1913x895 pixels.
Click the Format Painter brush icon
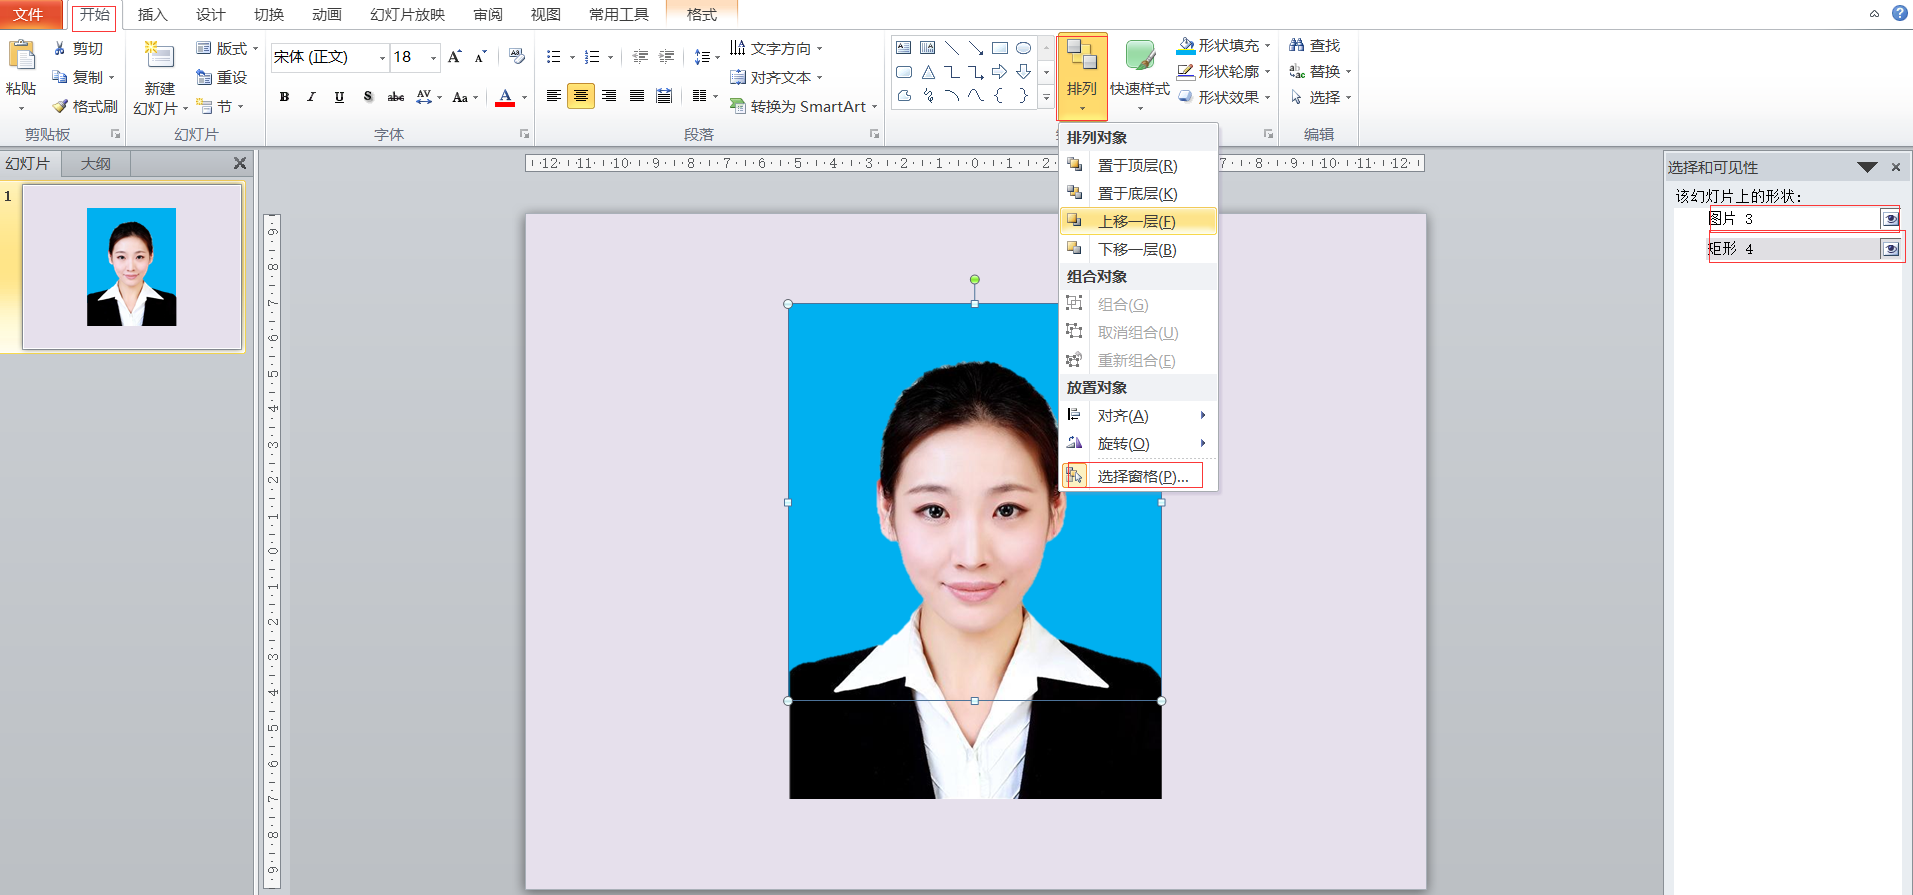pyautogui.click(x=61, y=106)
